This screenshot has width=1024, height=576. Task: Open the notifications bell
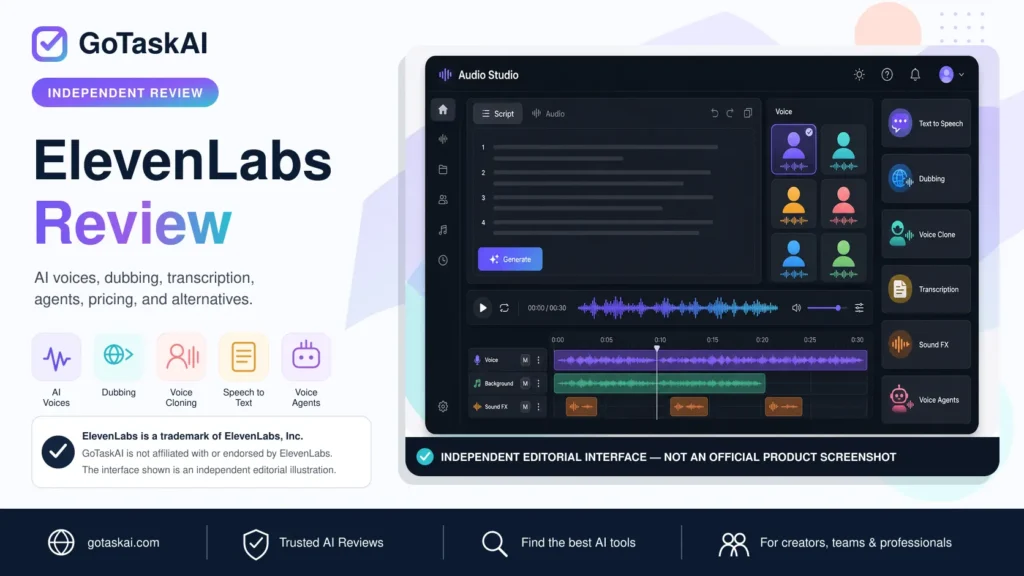click(x=915, y=74)
